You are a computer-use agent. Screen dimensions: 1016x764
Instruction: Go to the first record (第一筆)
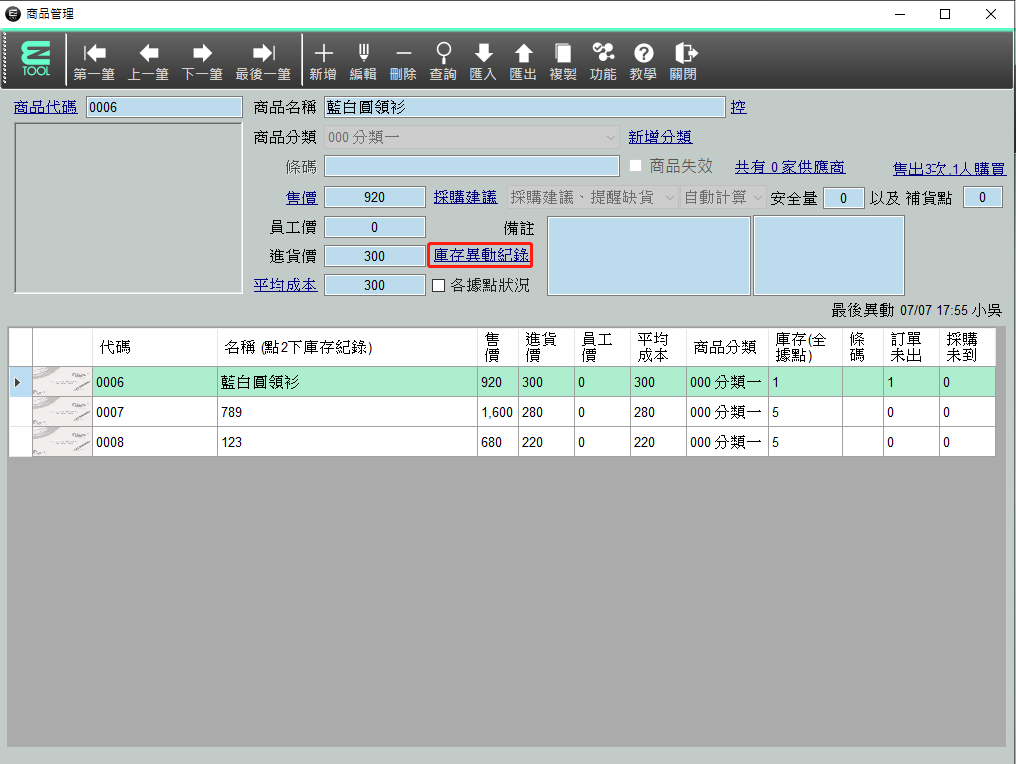pos(94,61)
